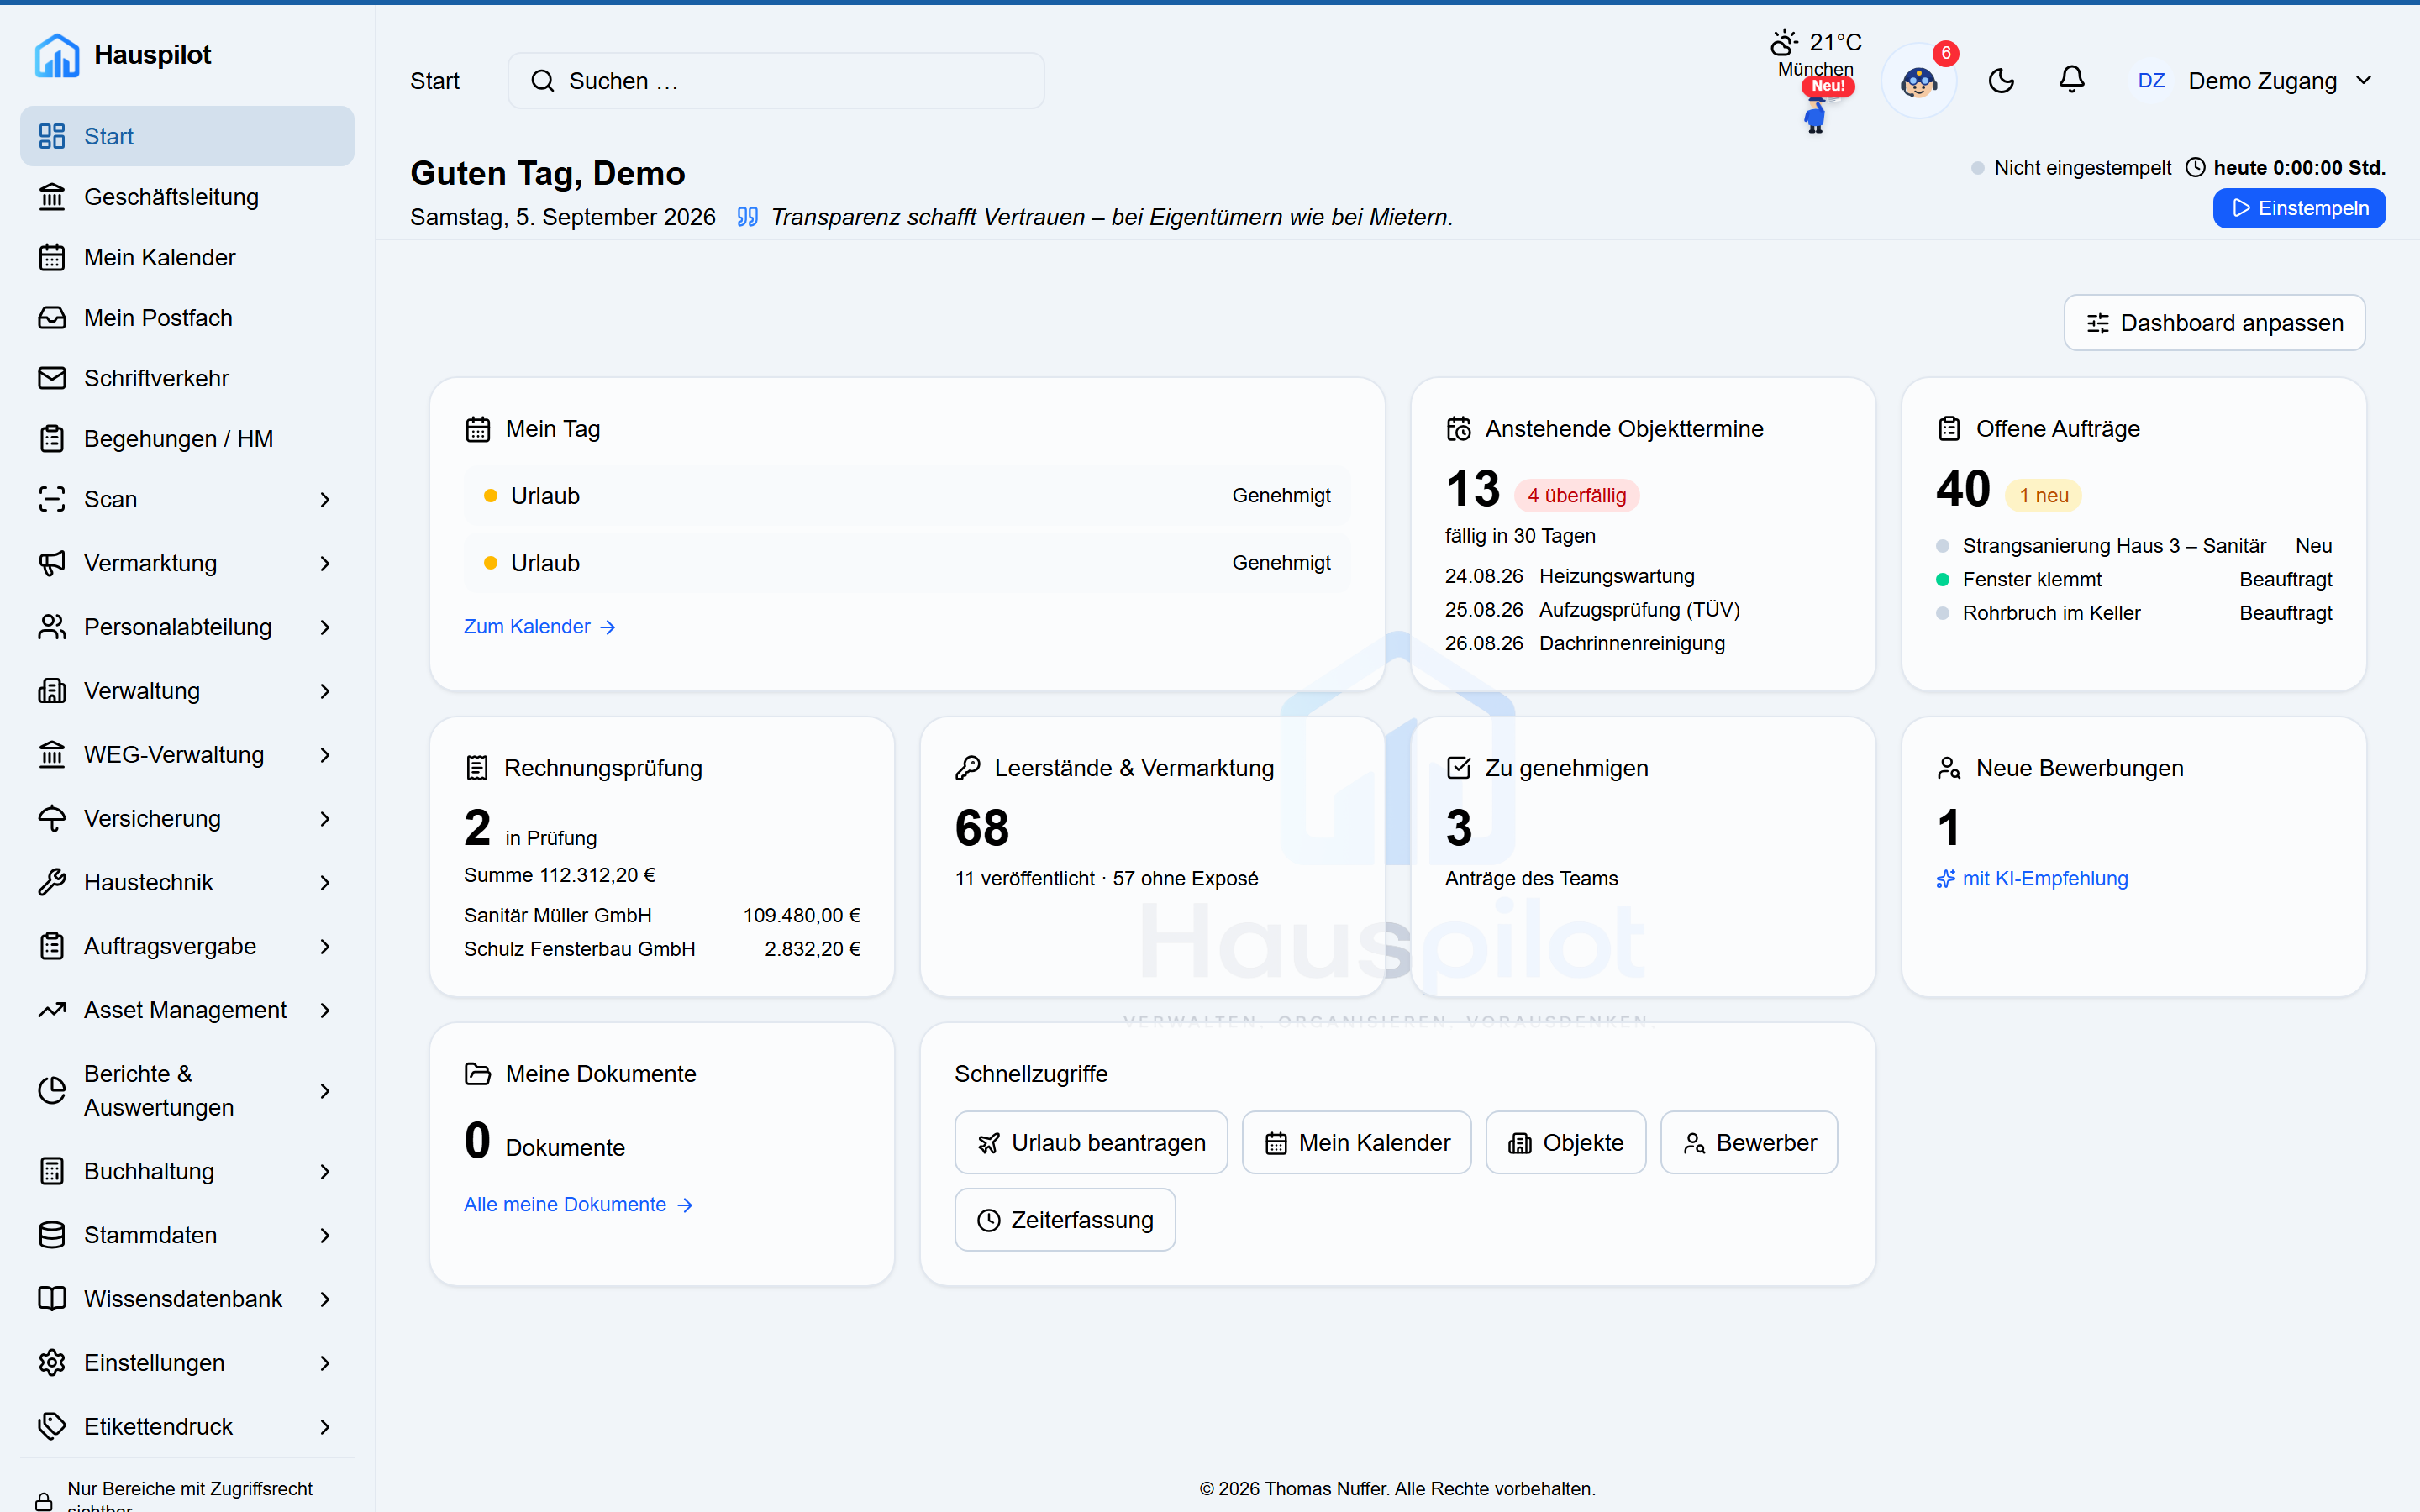Click the Stammdaten database icon
This screenshot has width=2420, height=1512.
pyautogui.click(x=52, y=1235)
